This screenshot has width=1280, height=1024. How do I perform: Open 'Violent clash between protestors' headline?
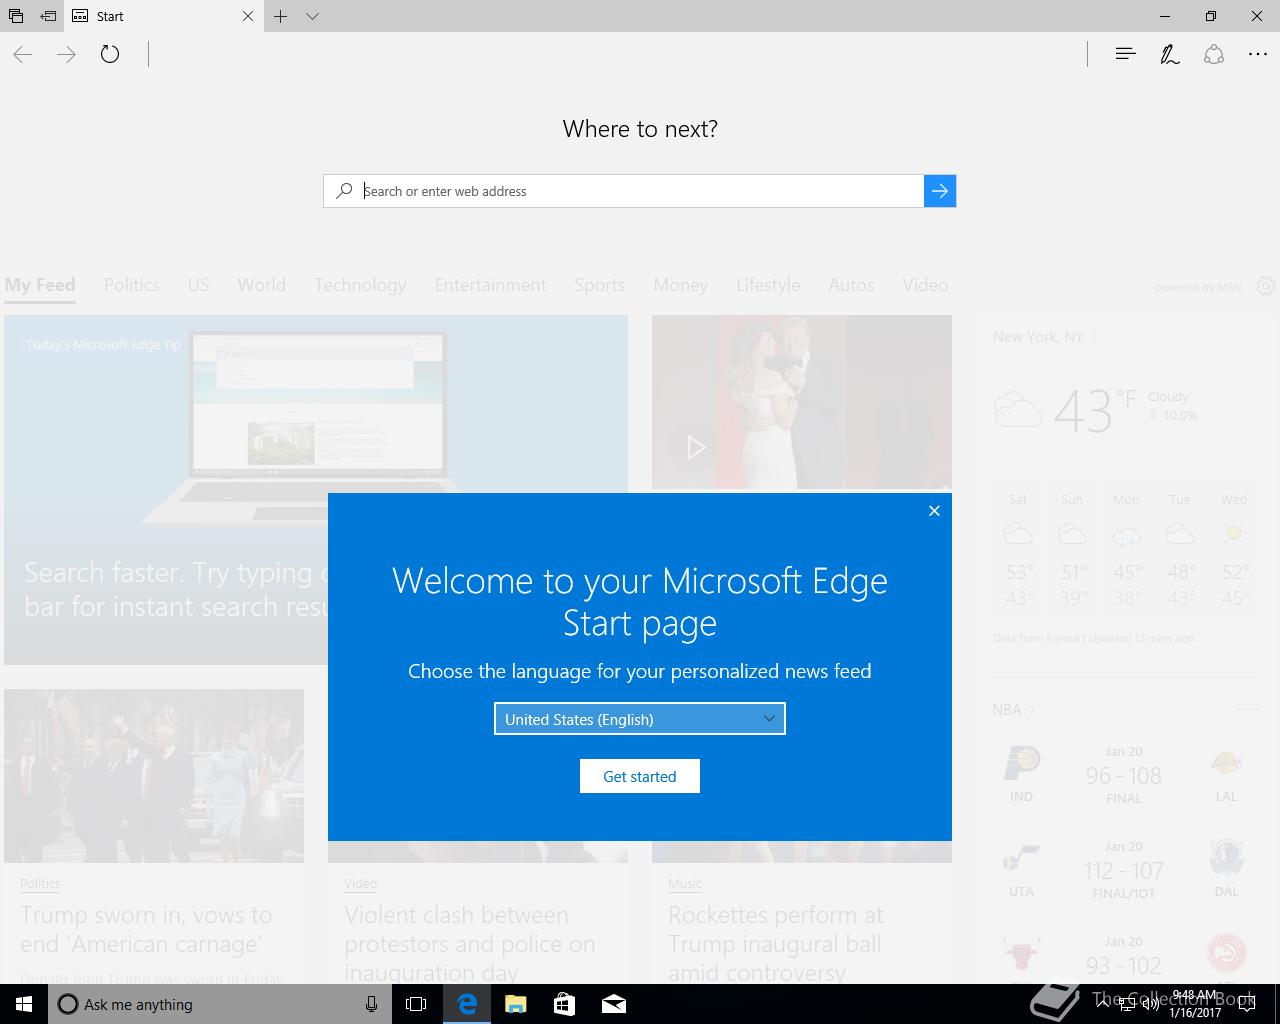point(470,944)
